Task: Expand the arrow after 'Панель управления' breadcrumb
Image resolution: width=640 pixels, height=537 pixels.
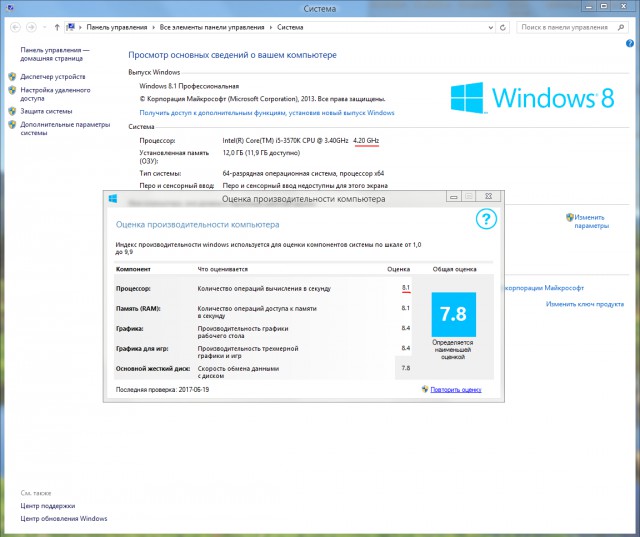Action: point(153,27)
